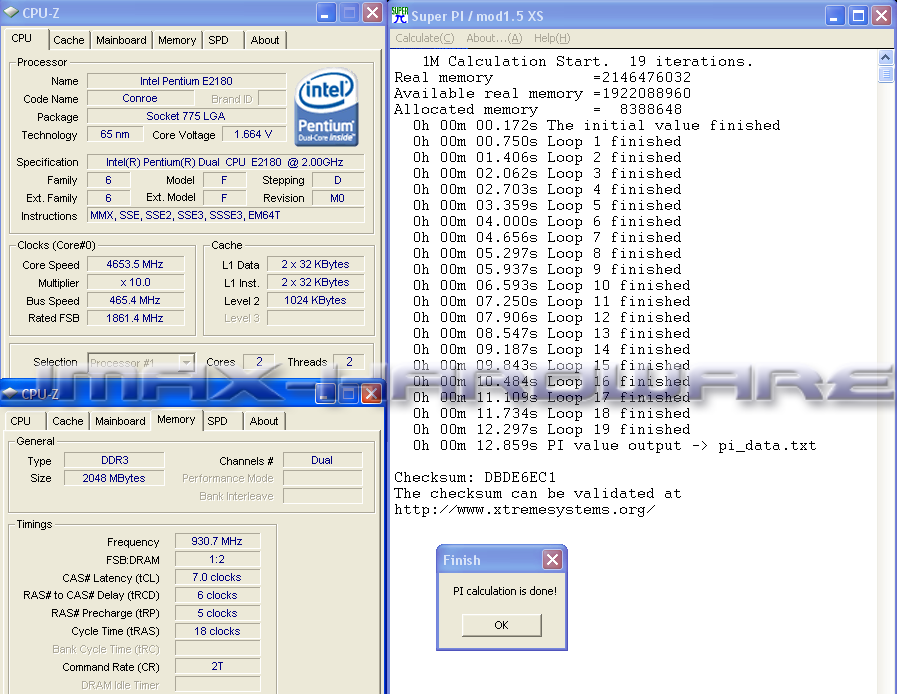Minimize the lower CPU-Z Memory window
The width and height of the screenshot is (897, 694).
[x=324, y=393]
